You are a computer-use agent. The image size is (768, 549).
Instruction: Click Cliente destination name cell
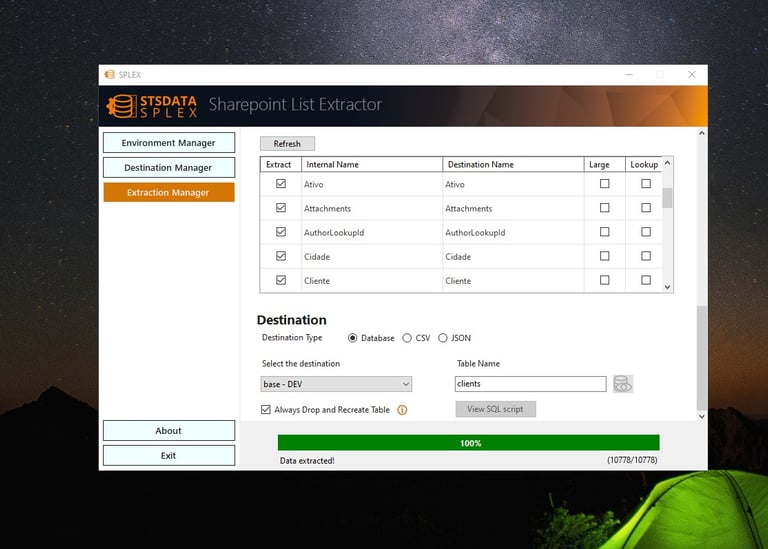point(513,281)
